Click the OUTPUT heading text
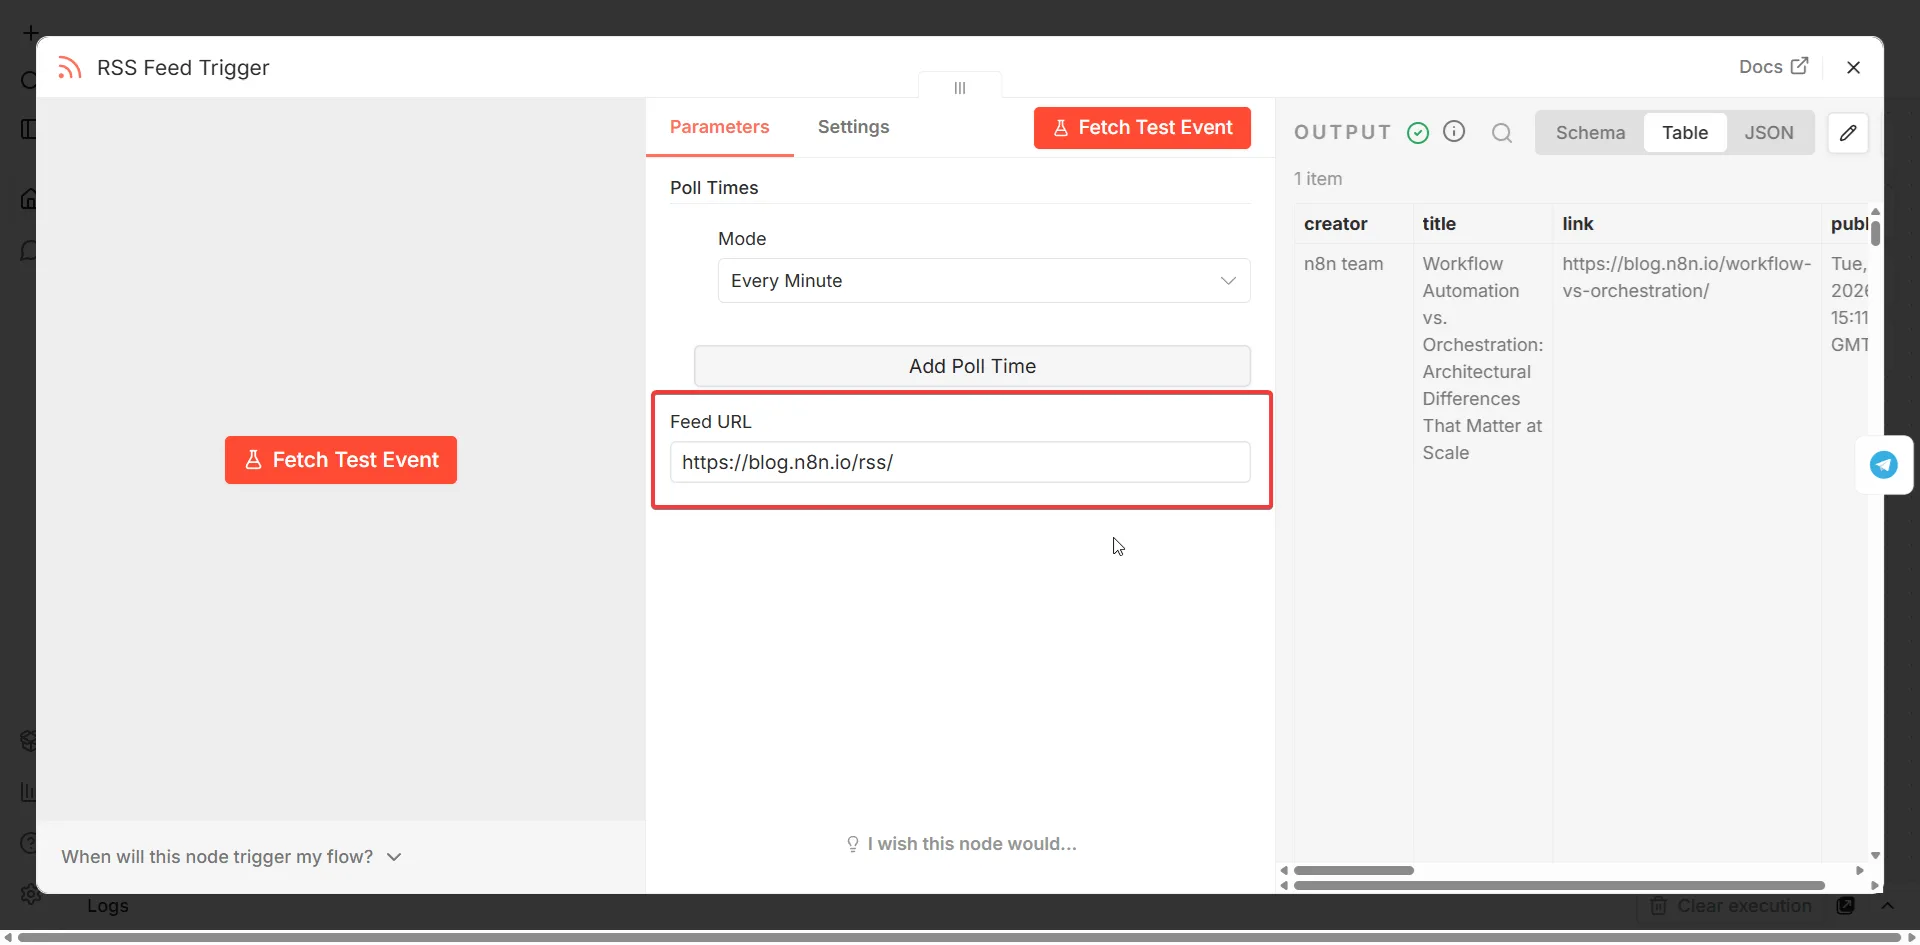The image size is (1920, 945). pos(1342,133)
